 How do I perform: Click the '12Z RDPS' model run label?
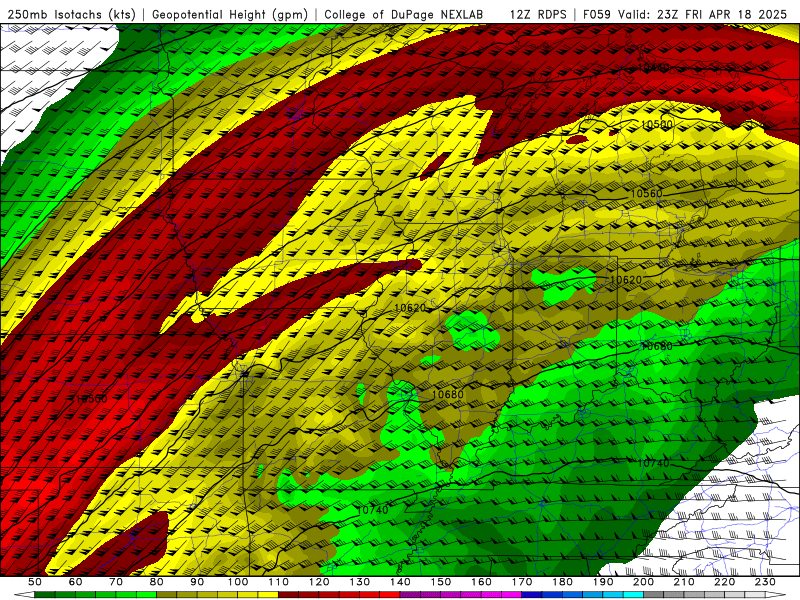pos(538,14)
